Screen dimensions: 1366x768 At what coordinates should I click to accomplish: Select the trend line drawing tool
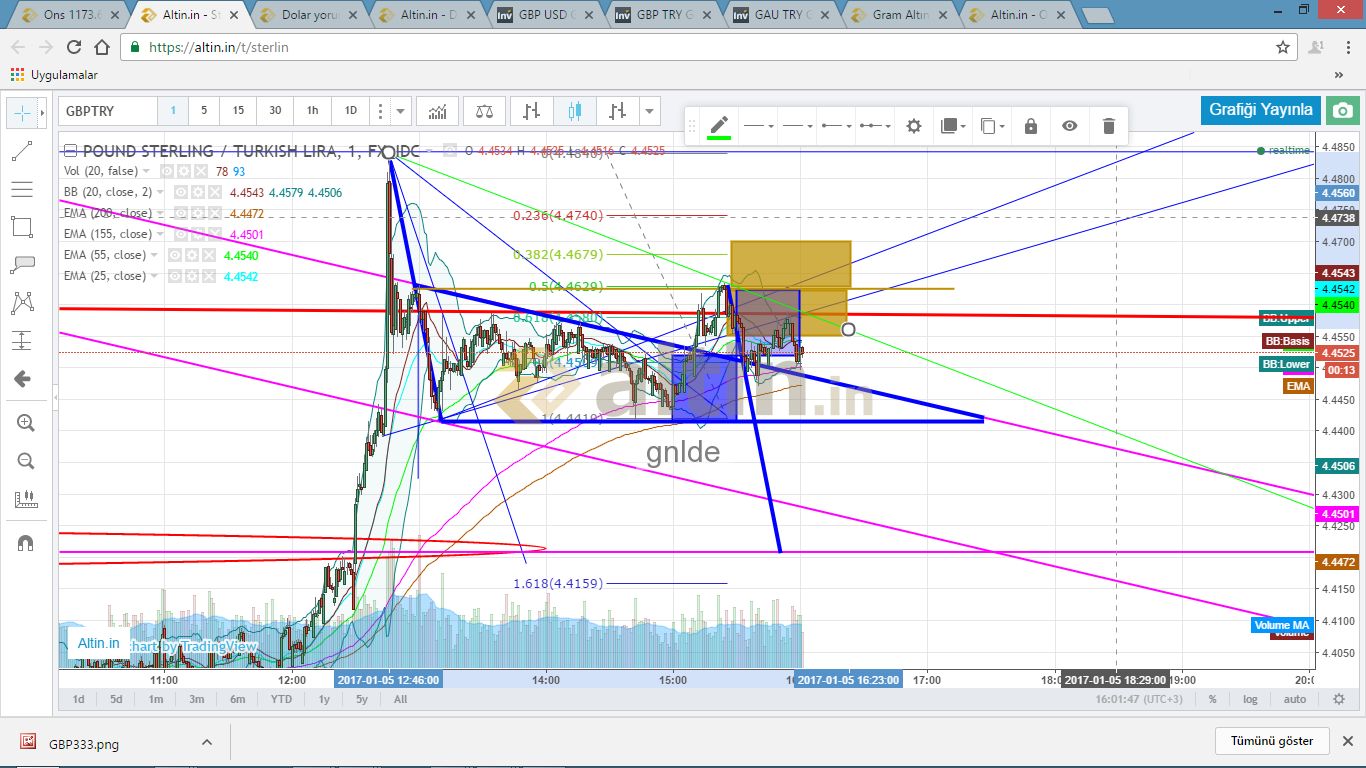[22, 151]
